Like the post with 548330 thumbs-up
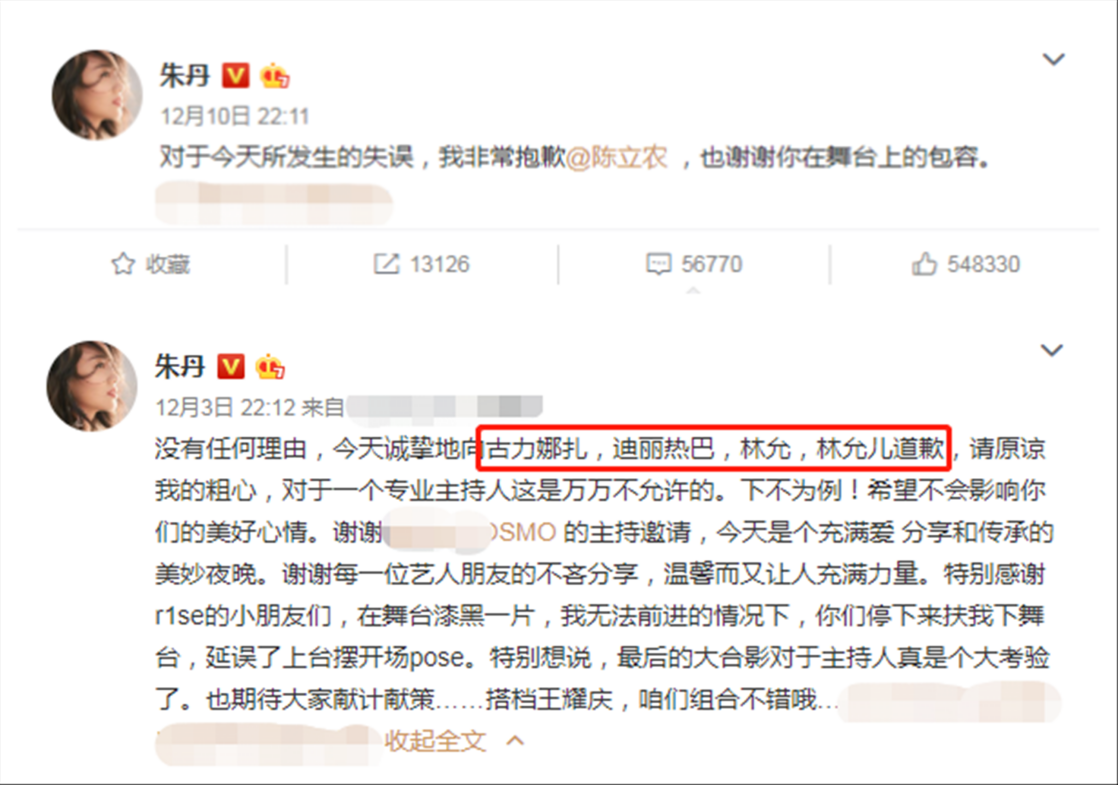Screen dimensions: 1118x785 (x=925, y=264)
